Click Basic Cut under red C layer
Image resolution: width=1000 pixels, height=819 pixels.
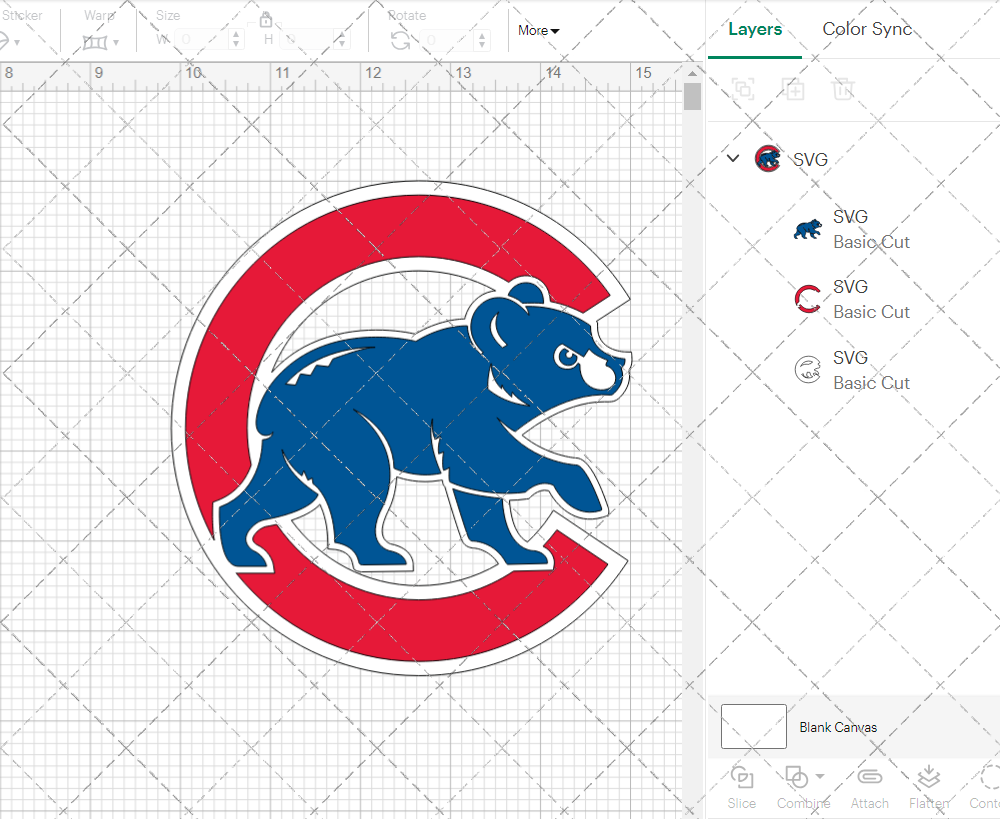[x=871, y=313]
